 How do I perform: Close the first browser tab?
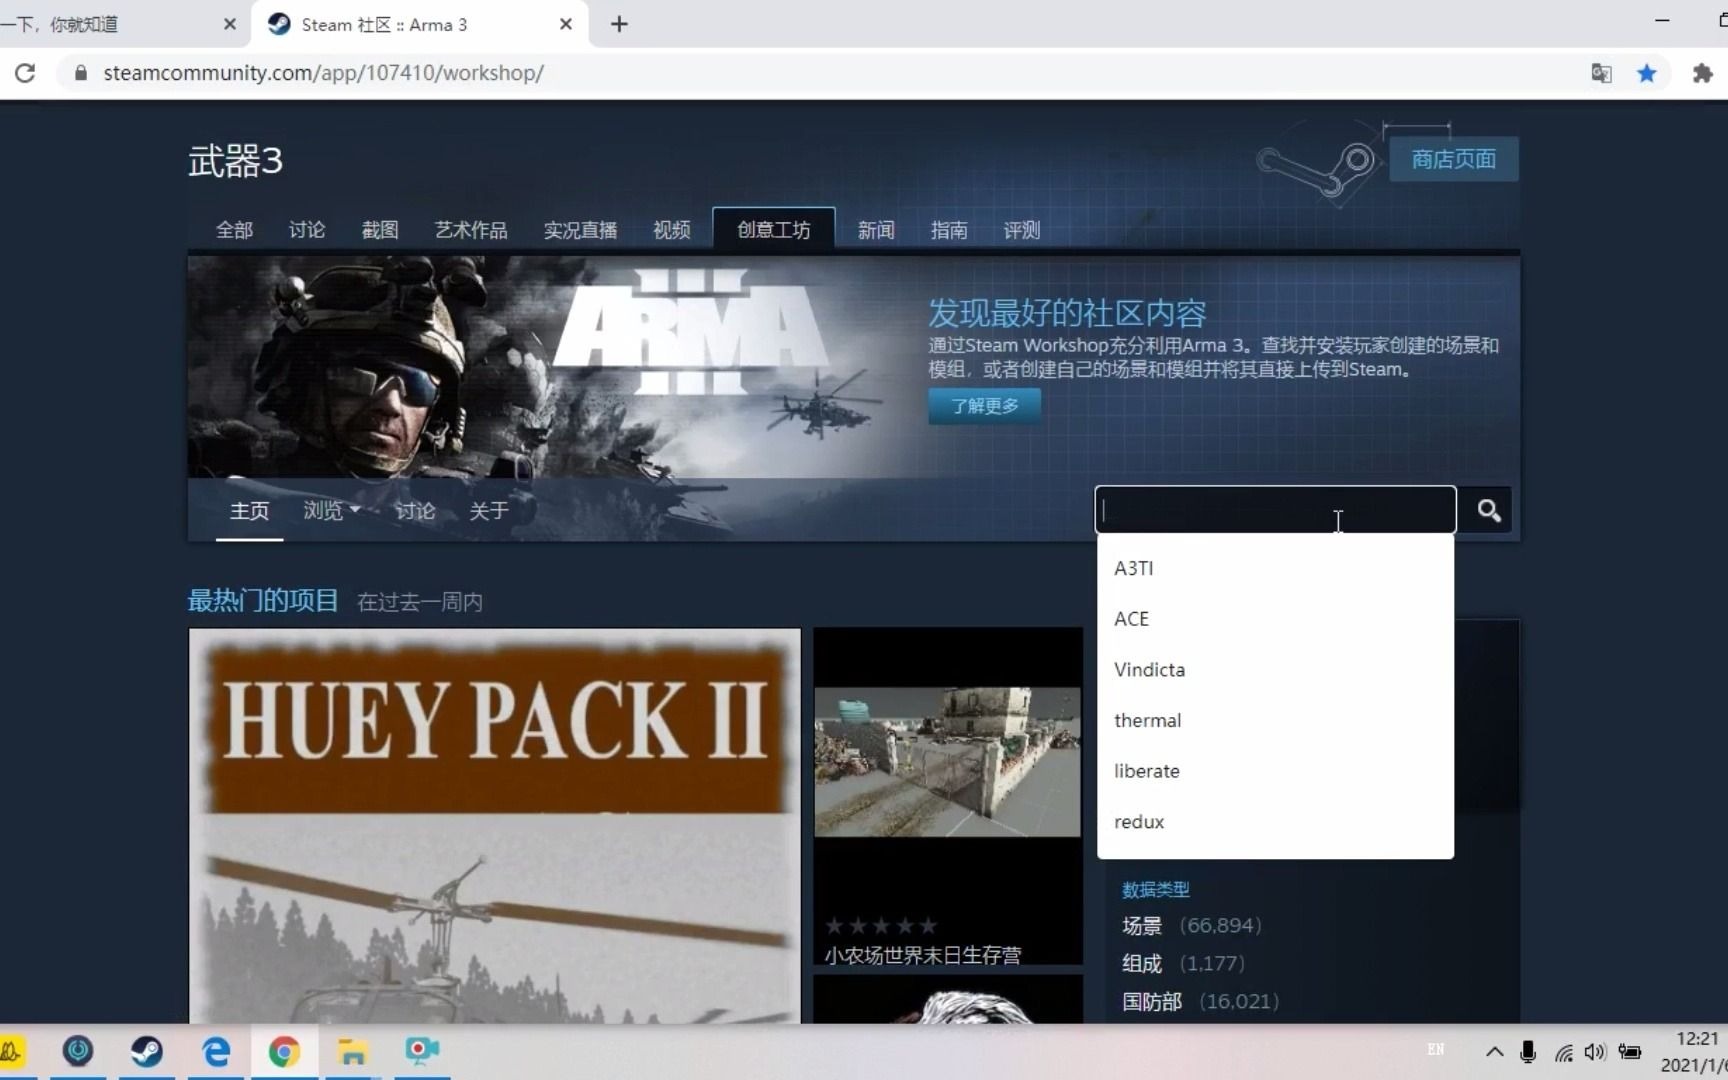tap(230, 24)
